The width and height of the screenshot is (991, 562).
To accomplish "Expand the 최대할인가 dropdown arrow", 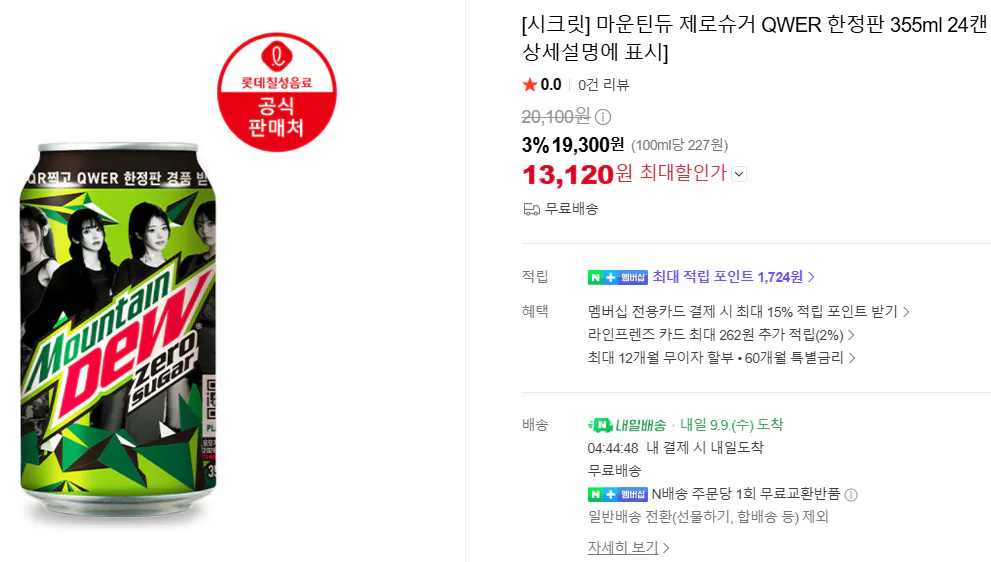I will [739, 174].
